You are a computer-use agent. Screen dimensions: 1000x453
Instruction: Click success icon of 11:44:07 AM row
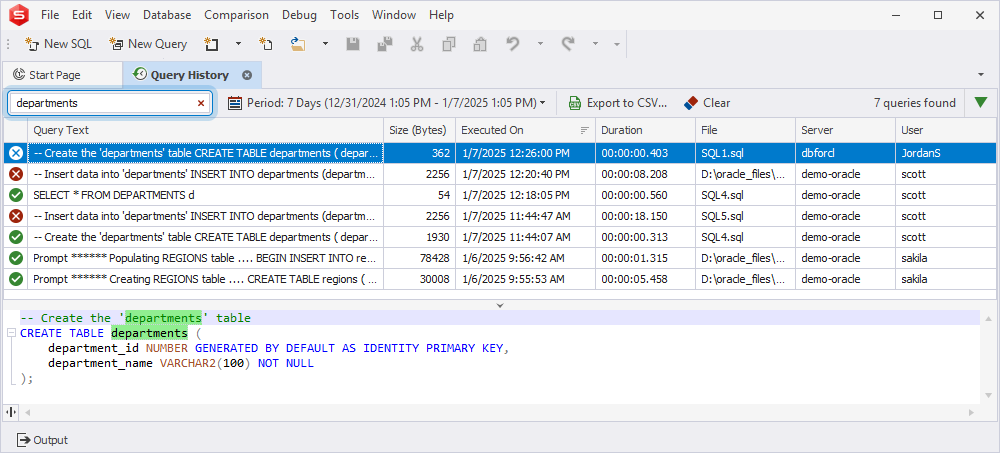click(x=16, y=237)
